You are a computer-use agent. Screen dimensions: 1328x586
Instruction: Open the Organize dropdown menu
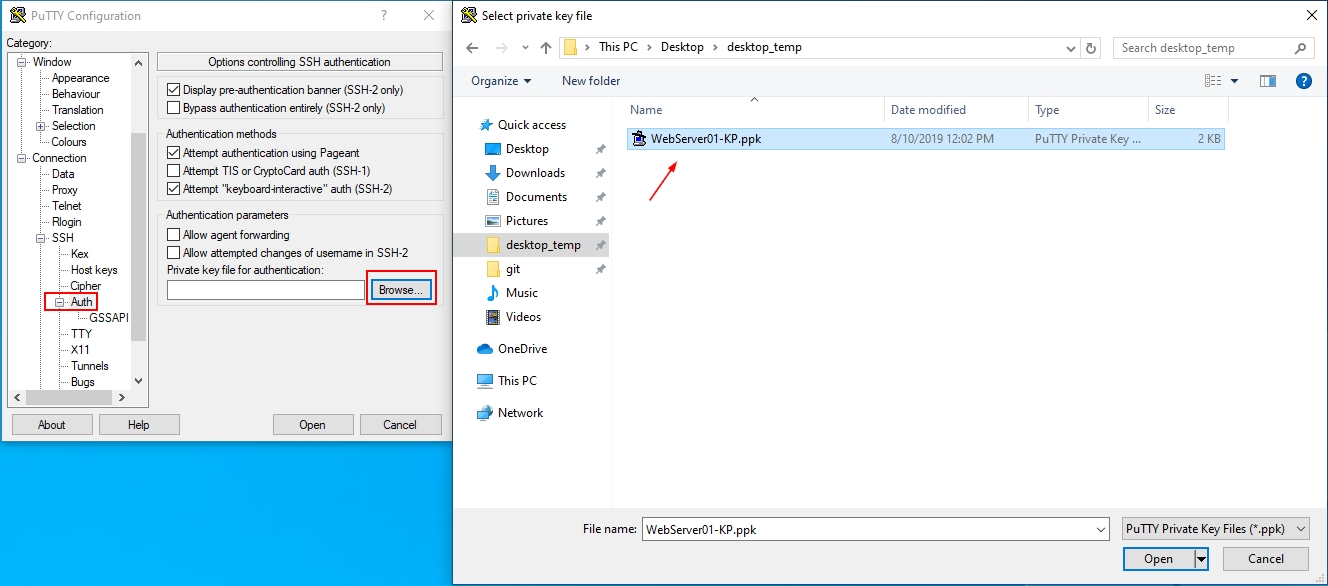coord(502,81)
